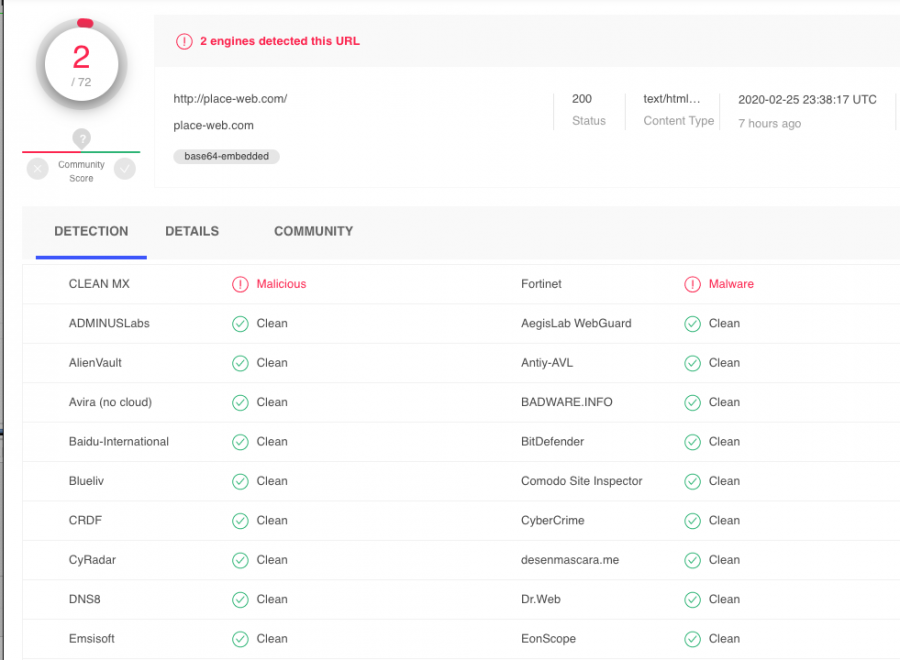The image size is (900, 660).
Task: Click the CyberCrime engine name
Action: [553, 521]
